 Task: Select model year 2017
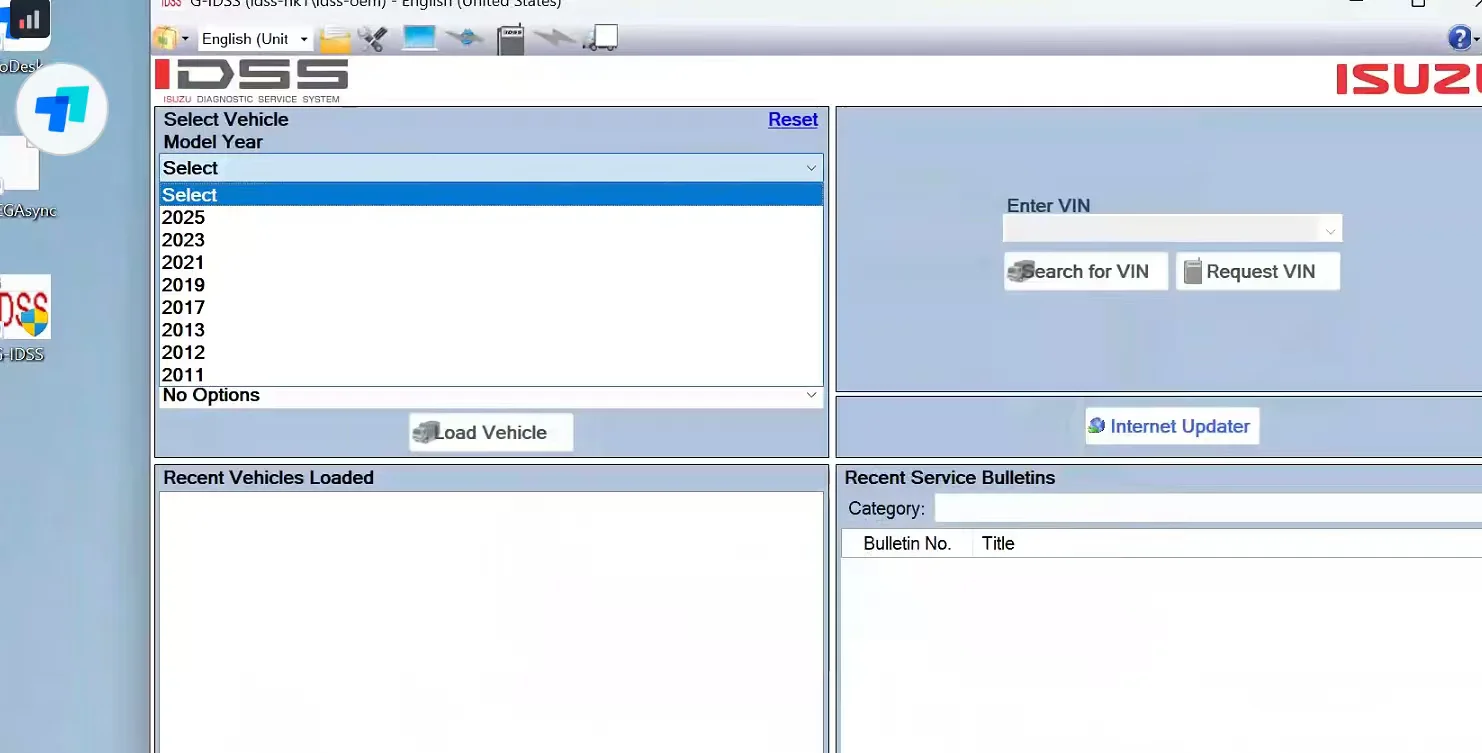point(491,308)
